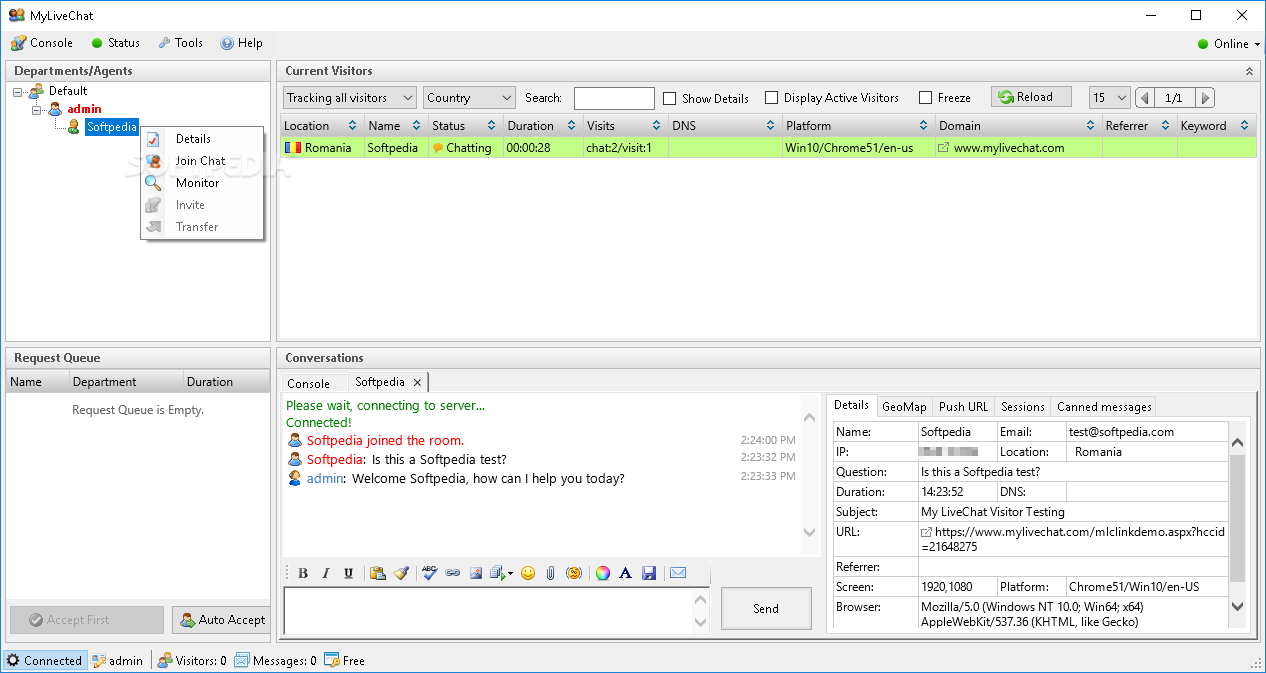Click inside the message text box
Screen dimensions: 1266x673
point(488,611)
